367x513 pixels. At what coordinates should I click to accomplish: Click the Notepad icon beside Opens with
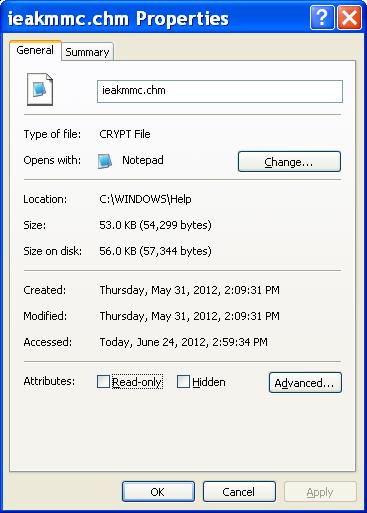(x=105, y=161)
